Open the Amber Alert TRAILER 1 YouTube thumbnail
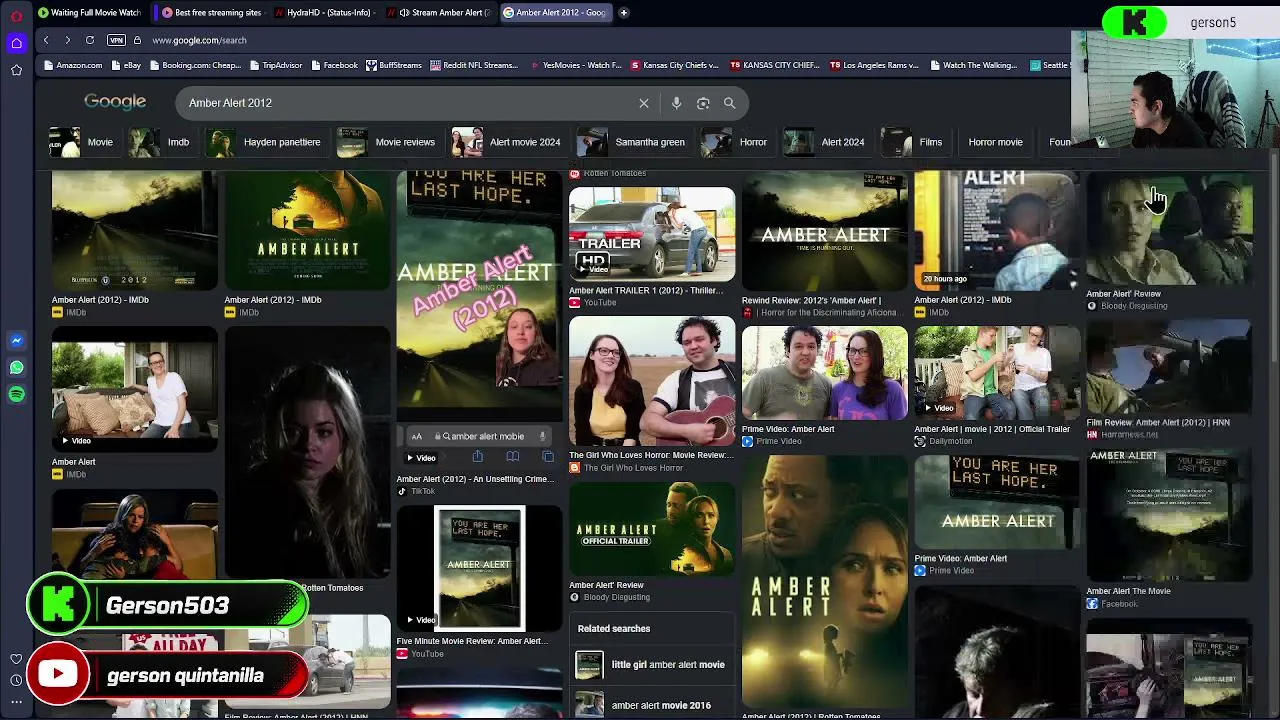This screenshot has height=720, width=1280. click(x=652, y=234)
